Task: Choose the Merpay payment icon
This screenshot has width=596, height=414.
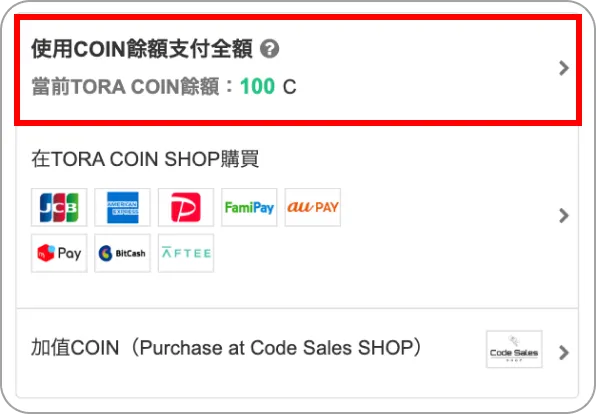Action: 59,253
